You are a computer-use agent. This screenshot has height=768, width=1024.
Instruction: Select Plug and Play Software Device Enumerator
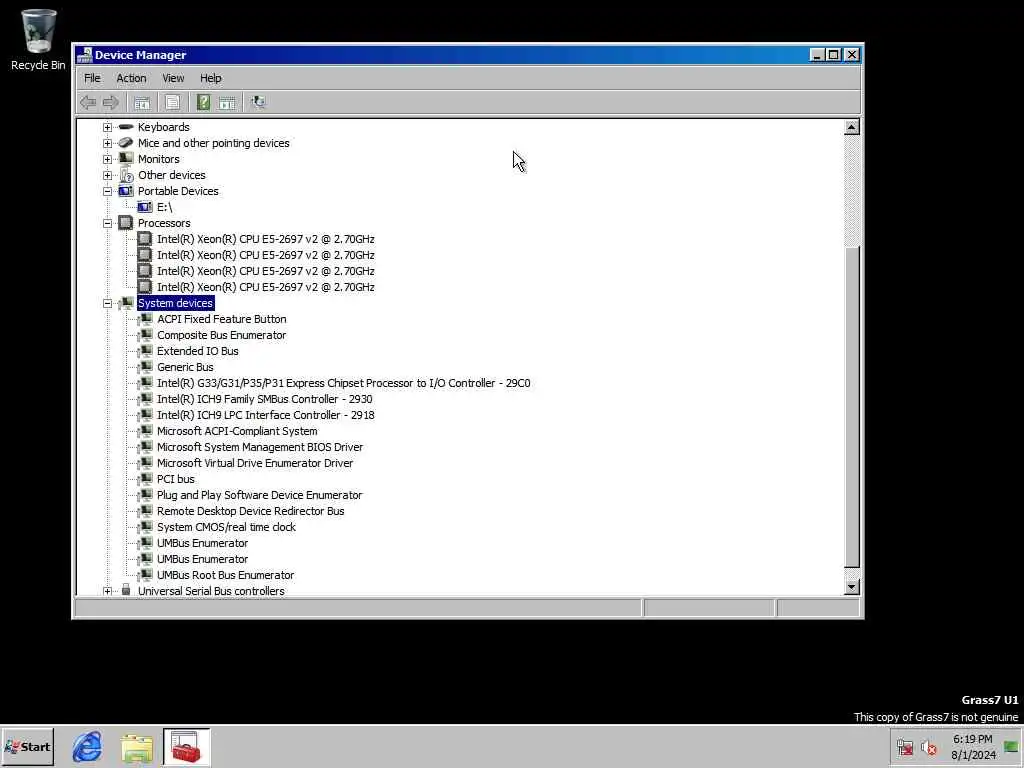[x=259, y=495]
